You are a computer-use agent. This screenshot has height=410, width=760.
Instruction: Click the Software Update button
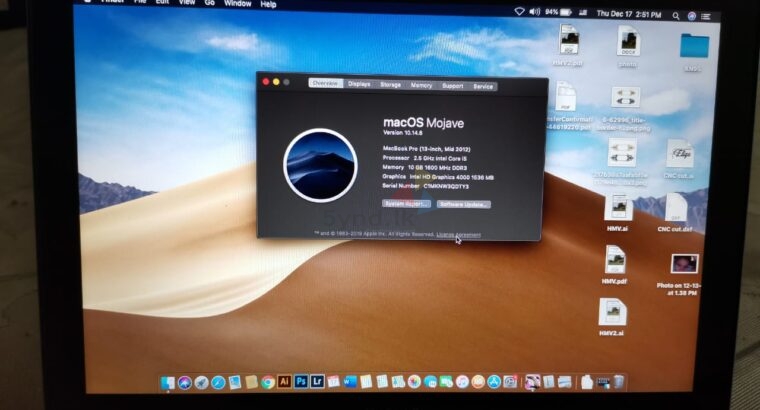tap(464, 205)
